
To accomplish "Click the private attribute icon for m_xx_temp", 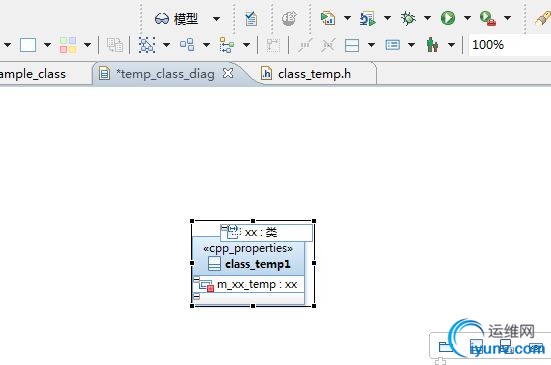I will [x=207, y=286].
